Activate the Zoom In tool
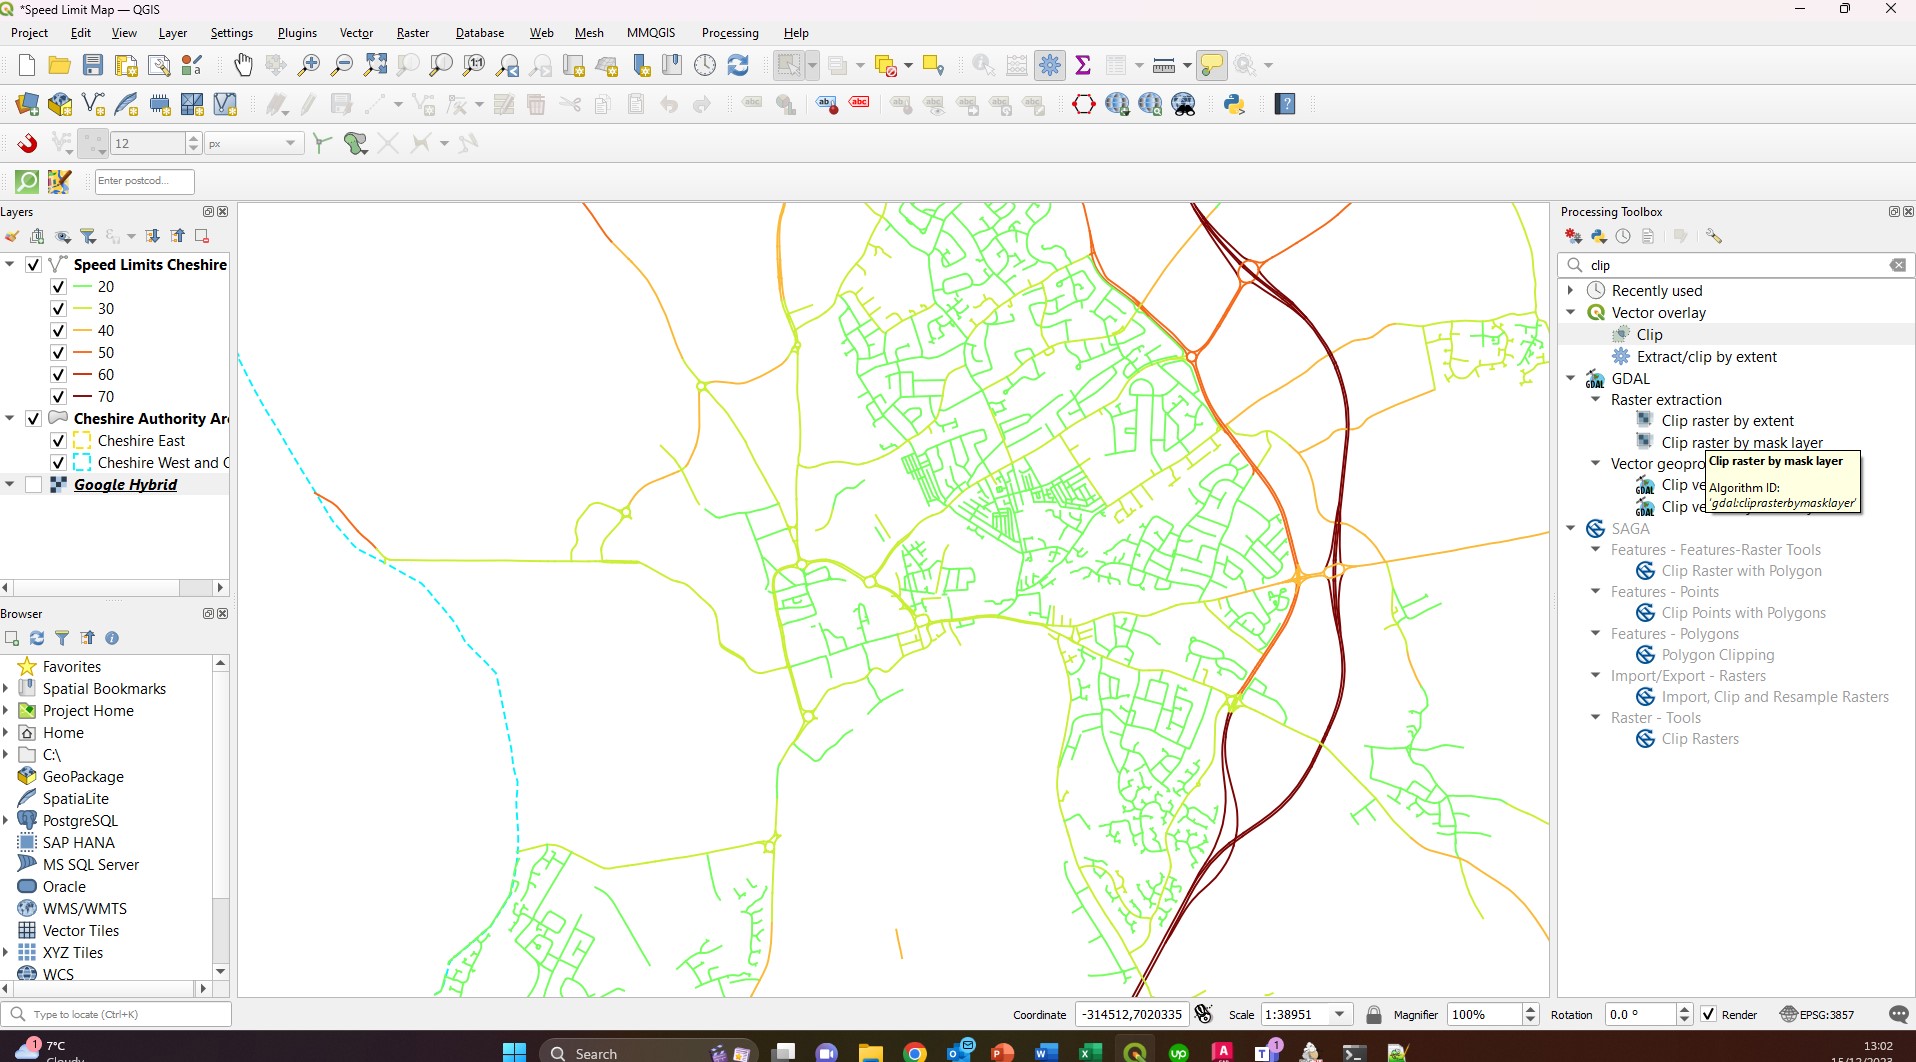Screen dimensions: 1916x1062 [x=308, y=65]
